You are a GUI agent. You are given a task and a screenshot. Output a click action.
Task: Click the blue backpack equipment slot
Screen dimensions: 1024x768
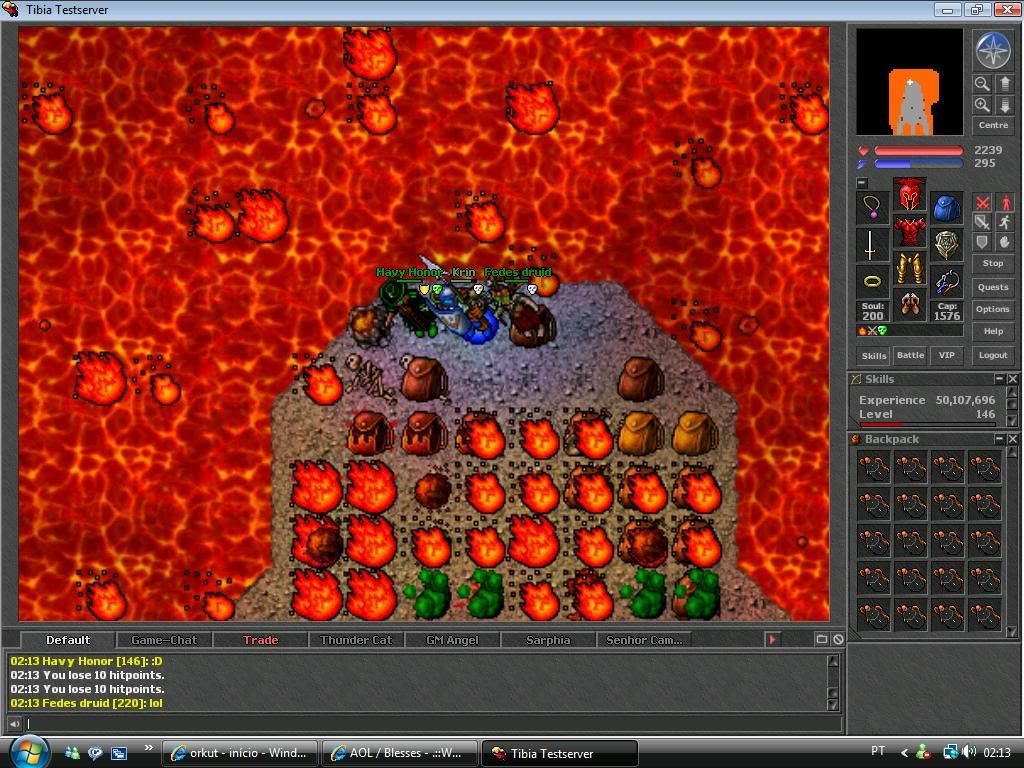click(x=946, y=208)
